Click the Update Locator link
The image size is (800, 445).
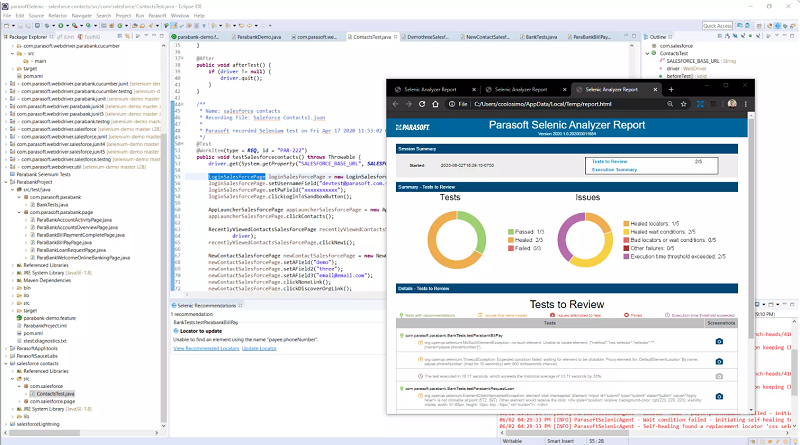259,349
